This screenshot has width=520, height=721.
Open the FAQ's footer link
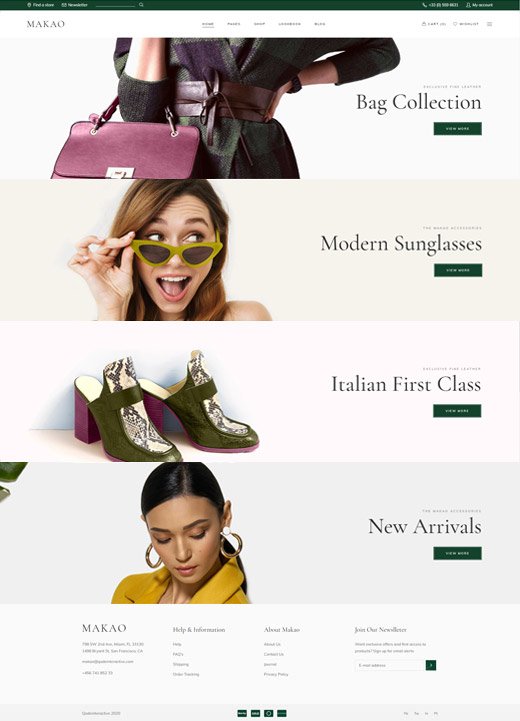point(178,654)
